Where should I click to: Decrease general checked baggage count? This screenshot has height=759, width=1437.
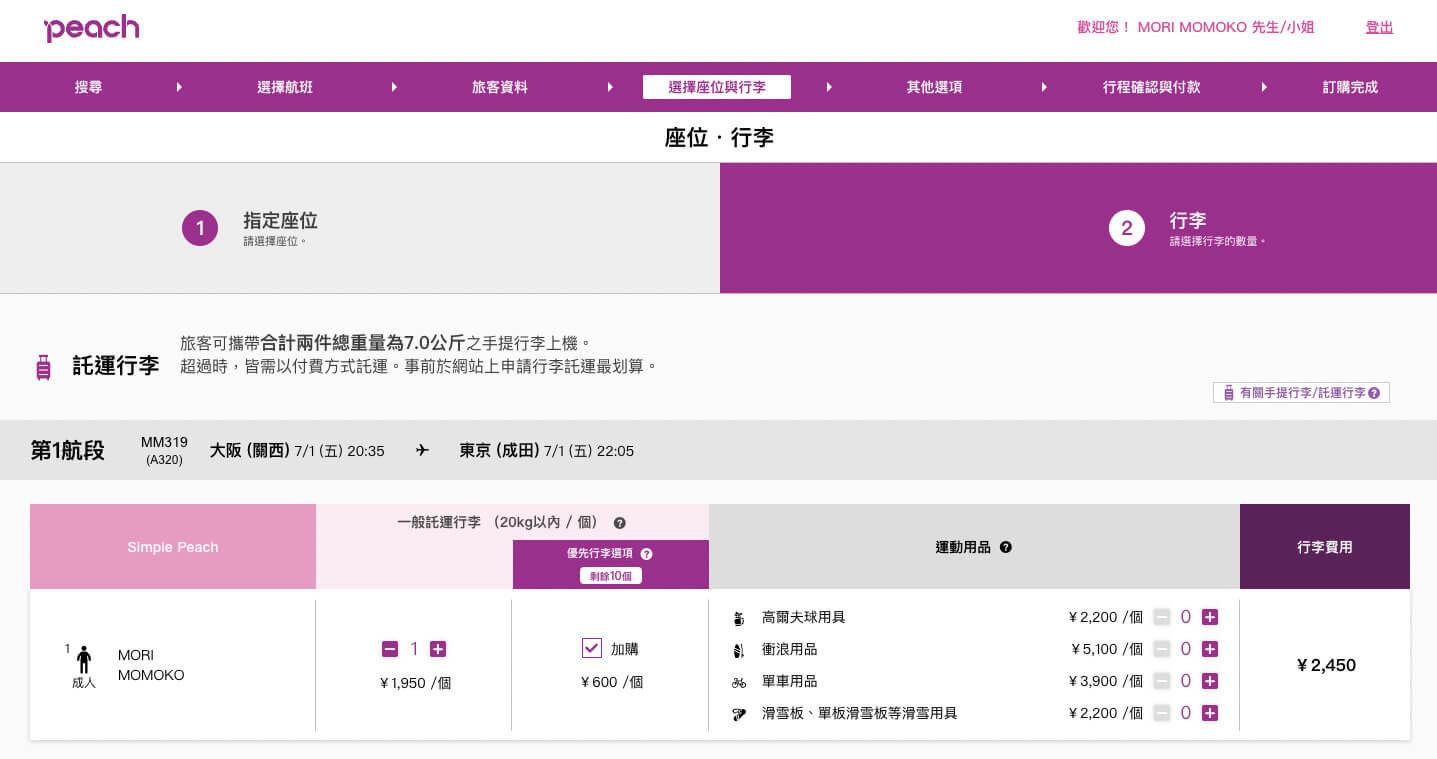[390, 649]
